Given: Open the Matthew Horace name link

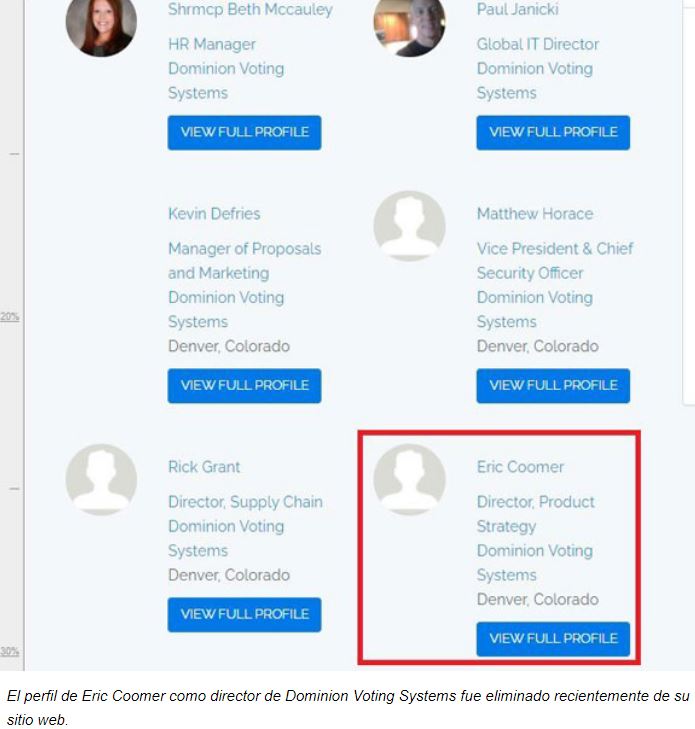Looking at the screenshot, I should coord(535,214).
